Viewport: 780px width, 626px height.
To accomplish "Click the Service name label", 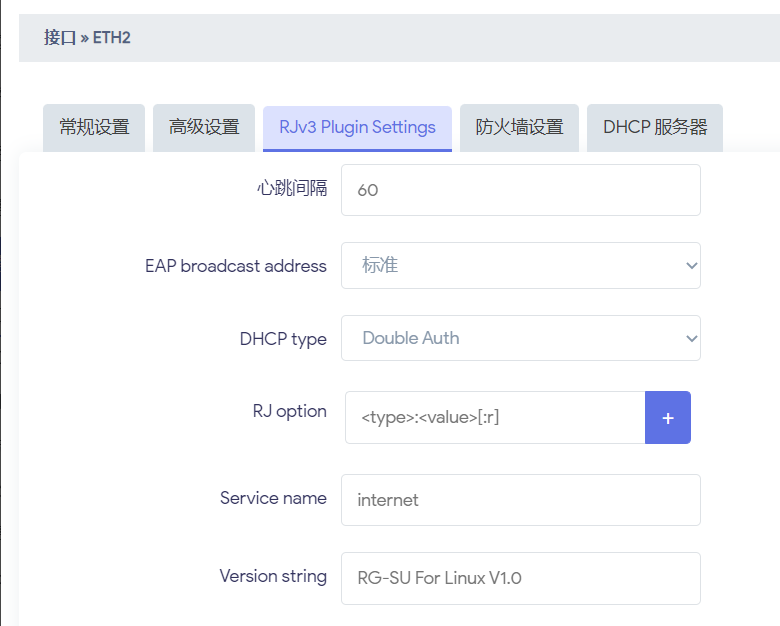I will coord(273,498).
